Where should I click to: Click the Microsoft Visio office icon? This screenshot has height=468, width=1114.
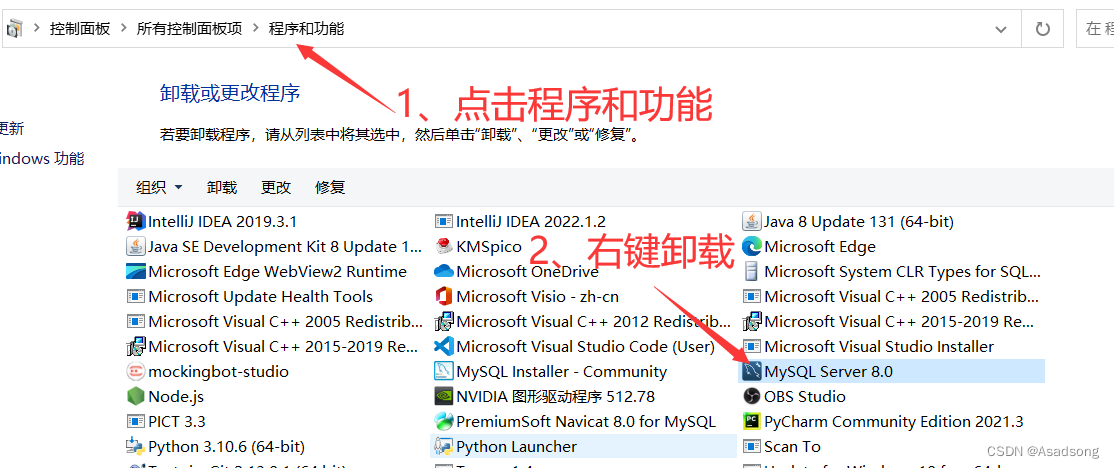click(x=444, y=296)
